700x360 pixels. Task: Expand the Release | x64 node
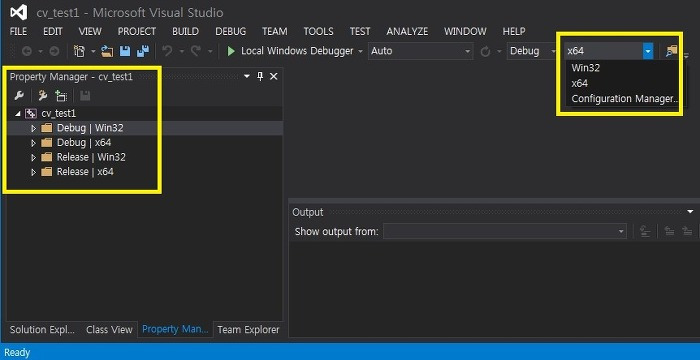(x=33, y=172)
